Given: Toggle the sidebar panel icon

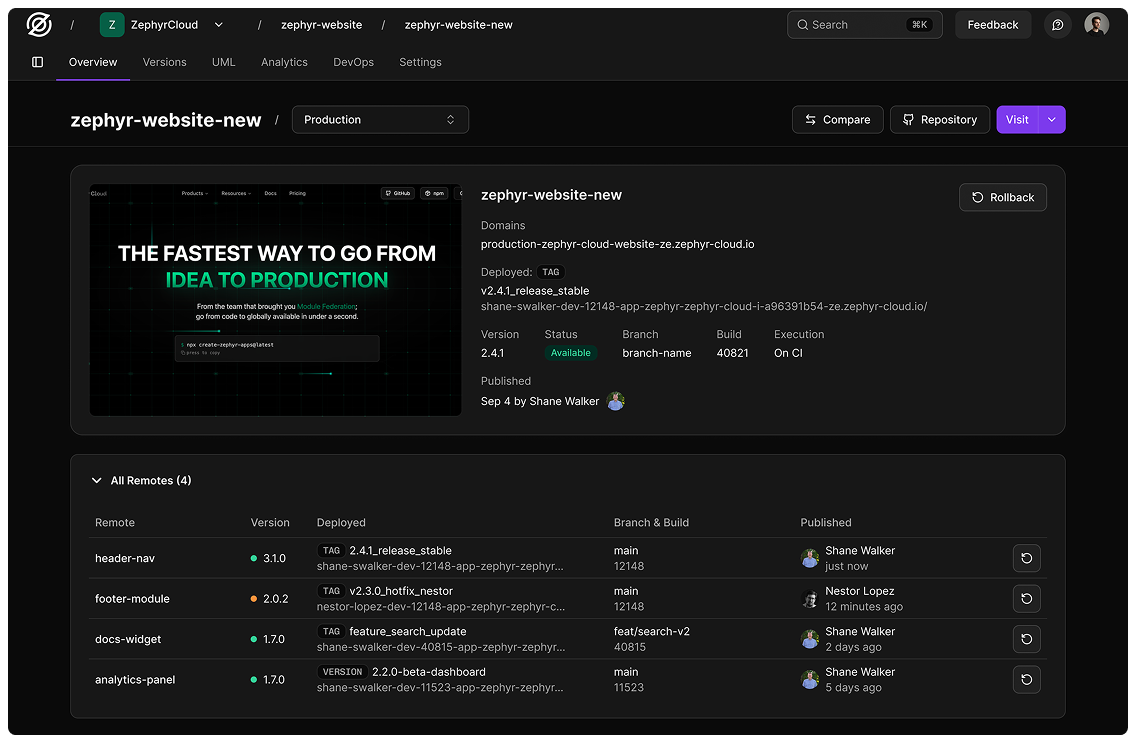Looking at the screenshot, I should (38, 62).
